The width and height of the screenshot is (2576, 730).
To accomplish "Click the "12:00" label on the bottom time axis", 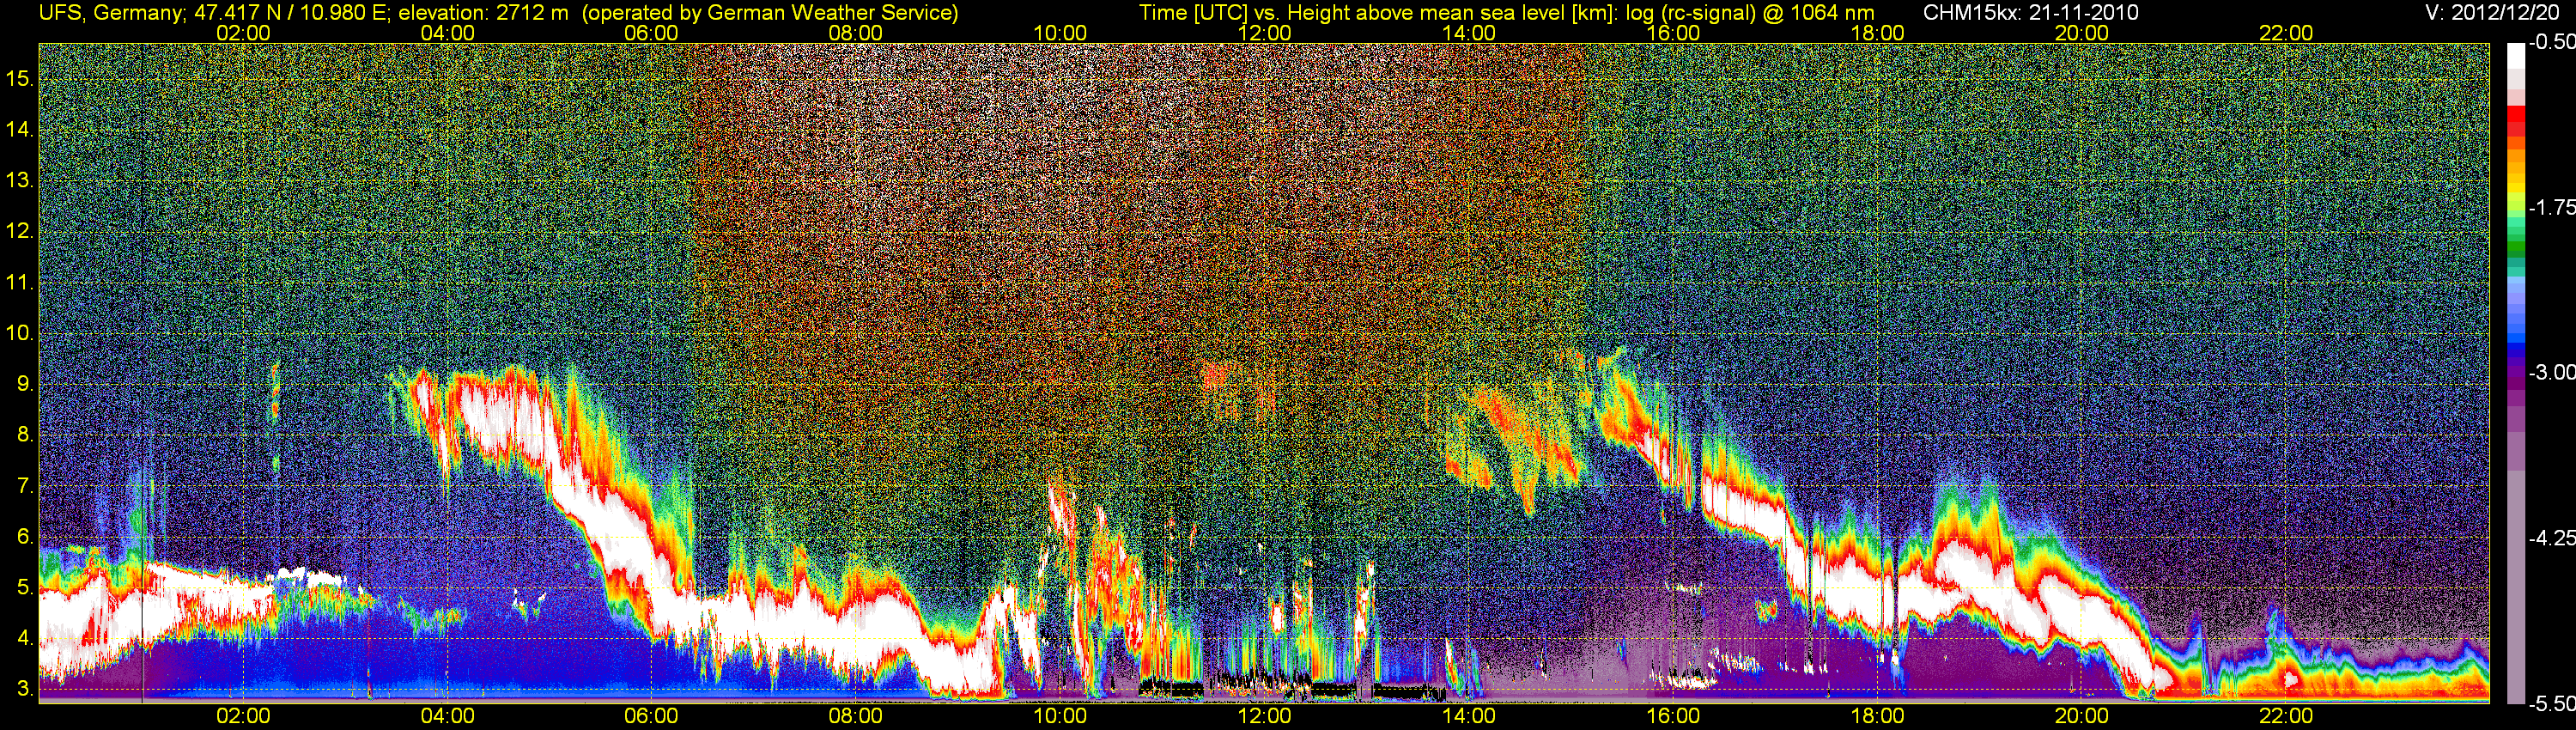I will (1264, 716).
